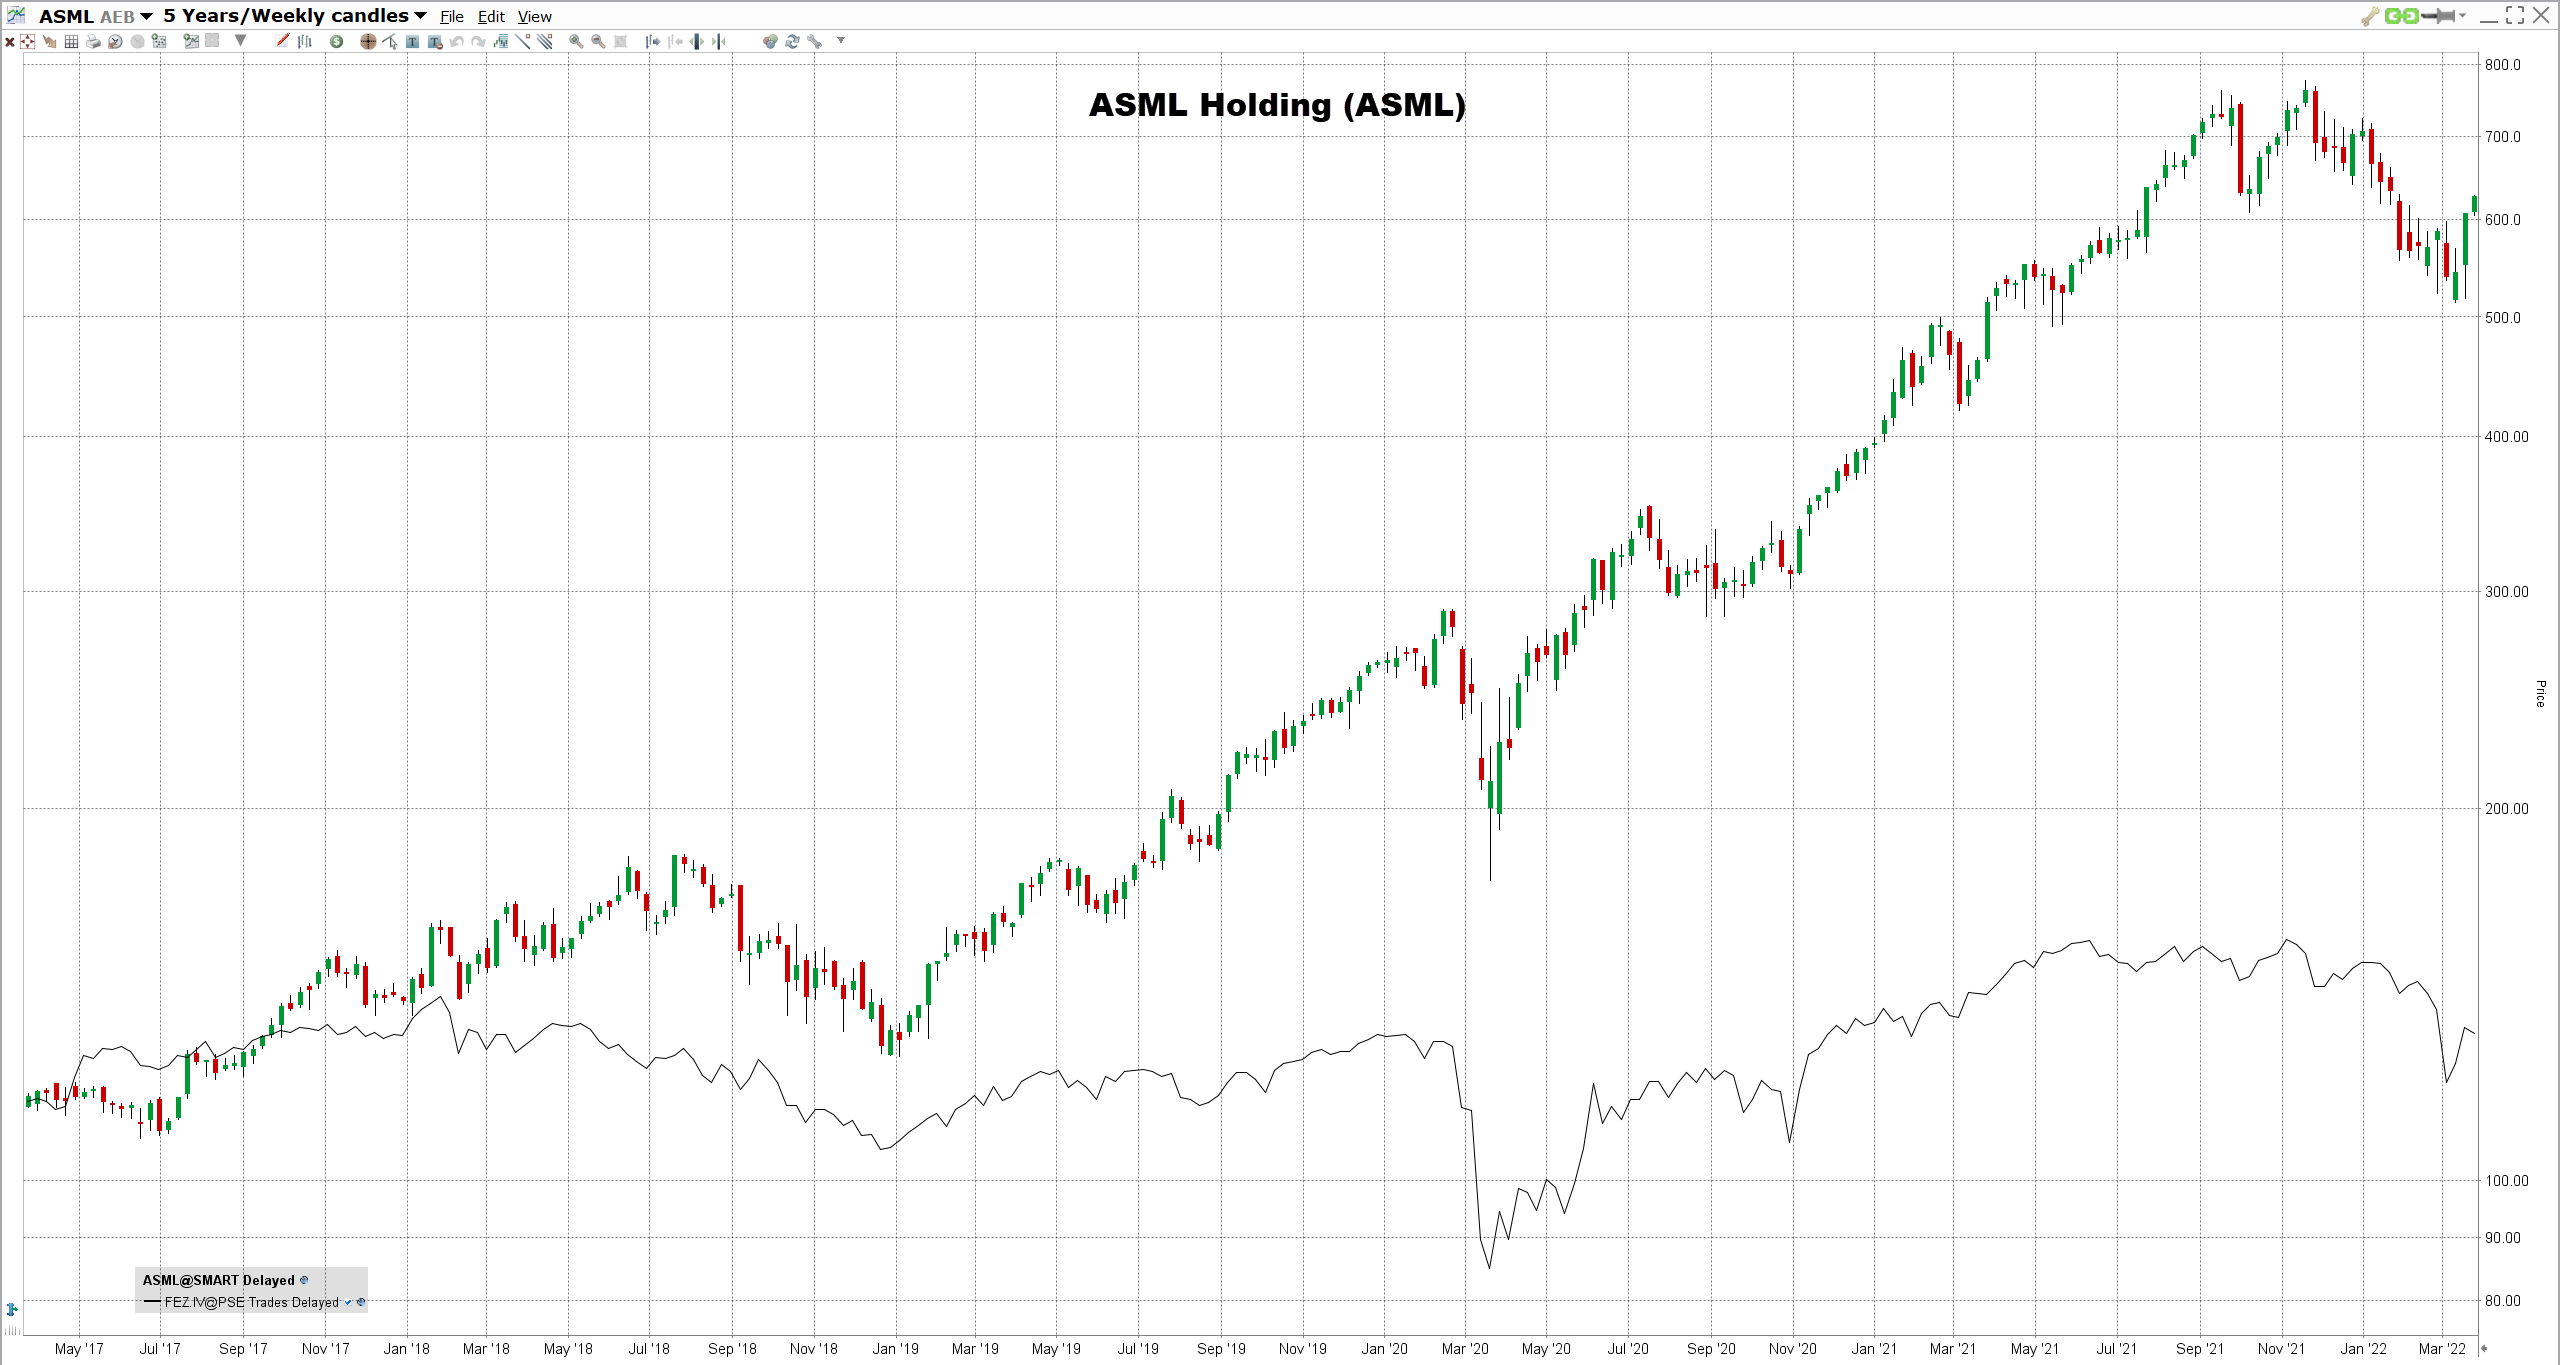
Task: Click the colored circles palette icon
Action: coord(770,41)
